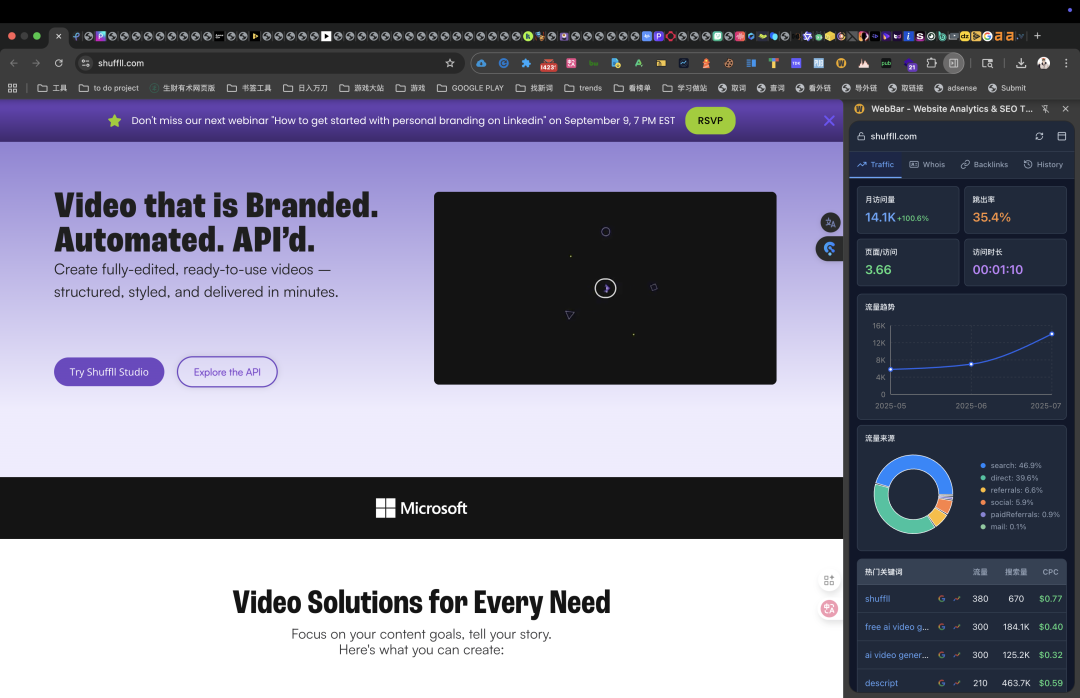Dismiss the webinar announcement banner

click(829, 121)
